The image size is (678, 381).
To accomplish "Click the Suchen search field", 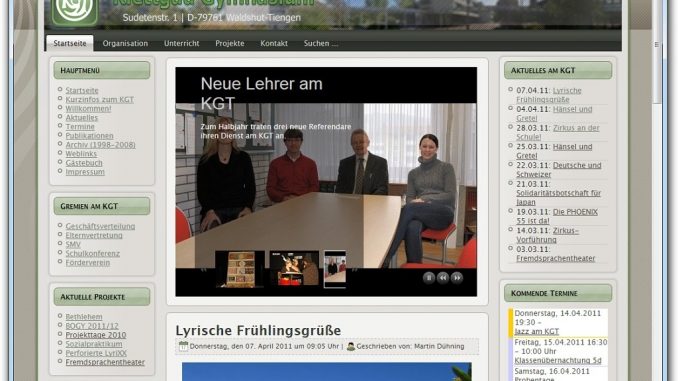I will click(320, 43).
